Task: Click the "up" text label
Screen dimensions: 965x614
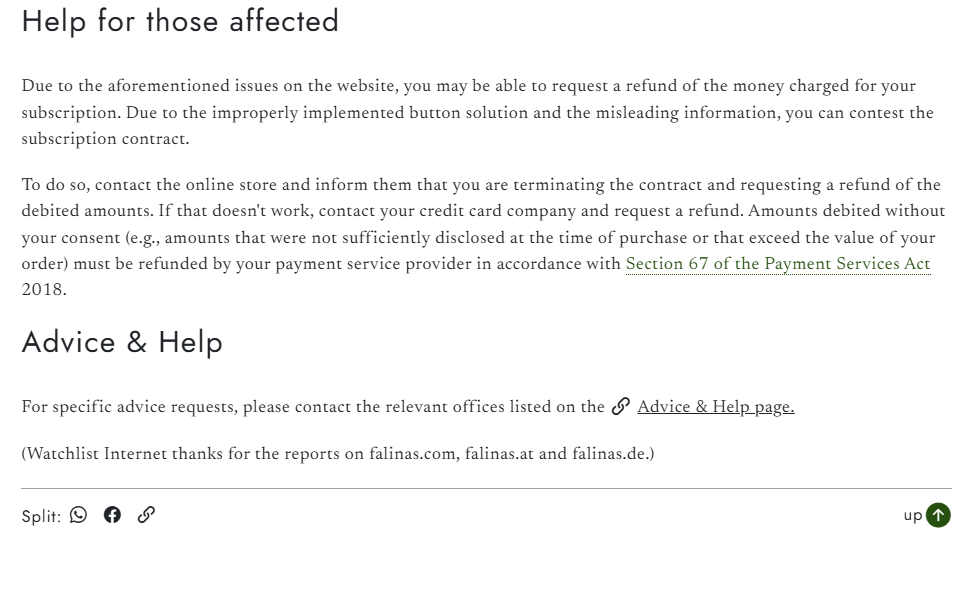Action: (x=912, y=515)
